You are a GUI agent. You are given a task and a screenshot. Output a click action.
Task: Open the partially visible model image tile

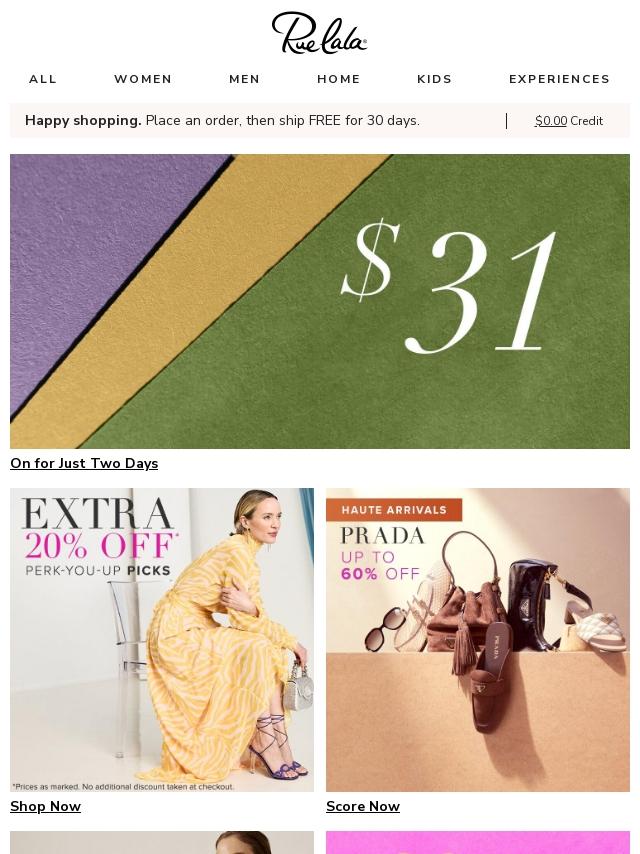pos(162,843)
